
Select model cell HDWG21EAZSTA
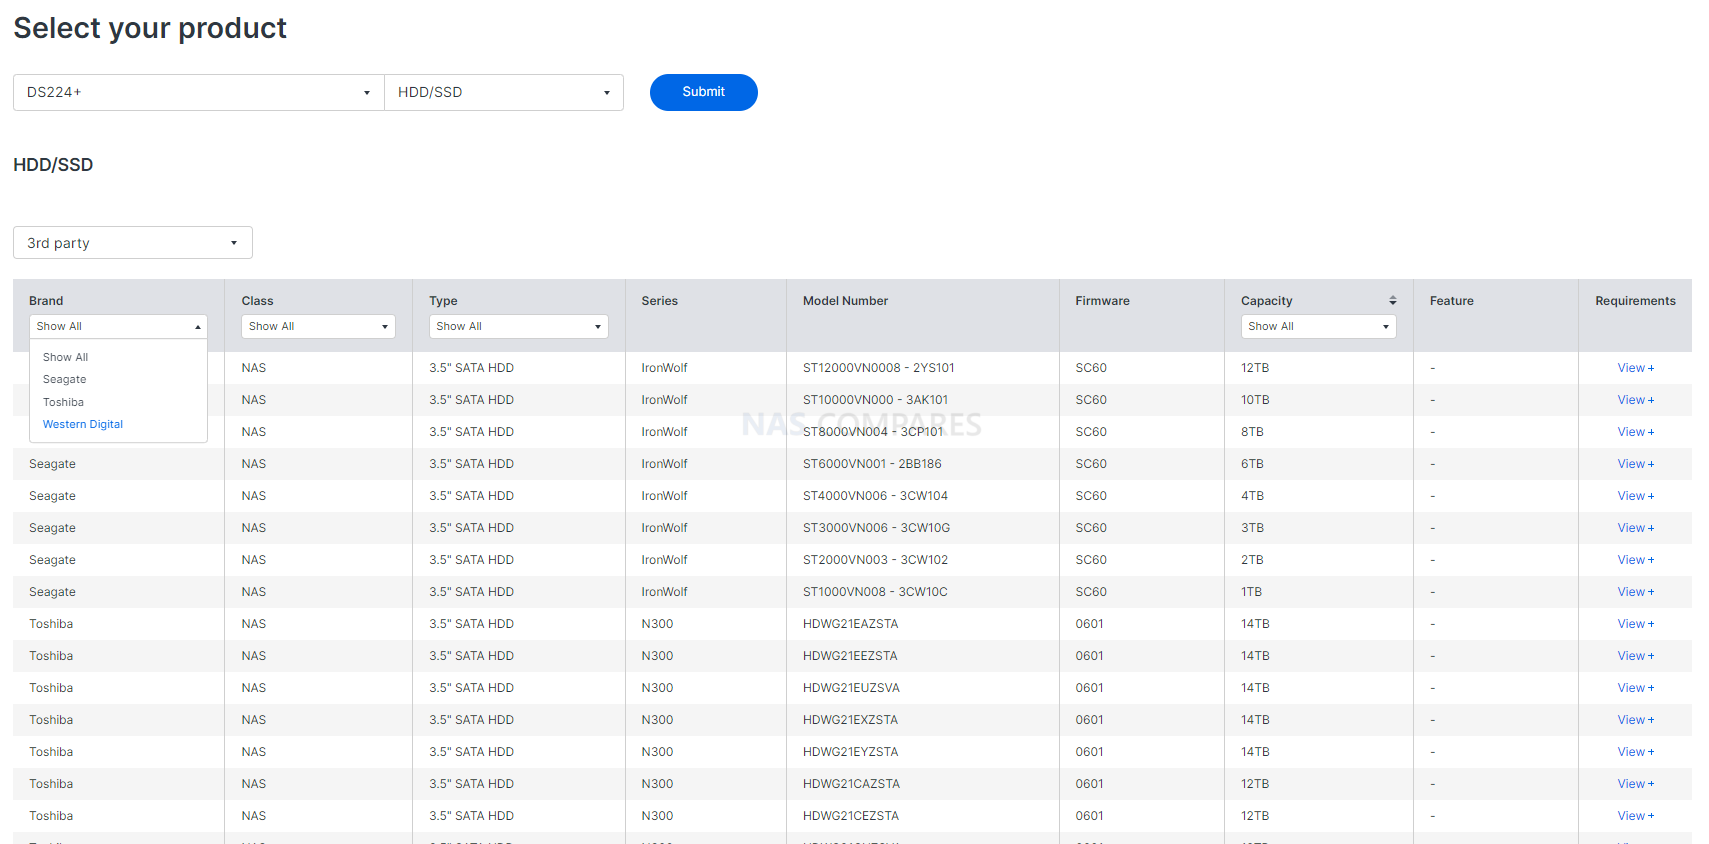pyautogui.click(x=850, y=624)
